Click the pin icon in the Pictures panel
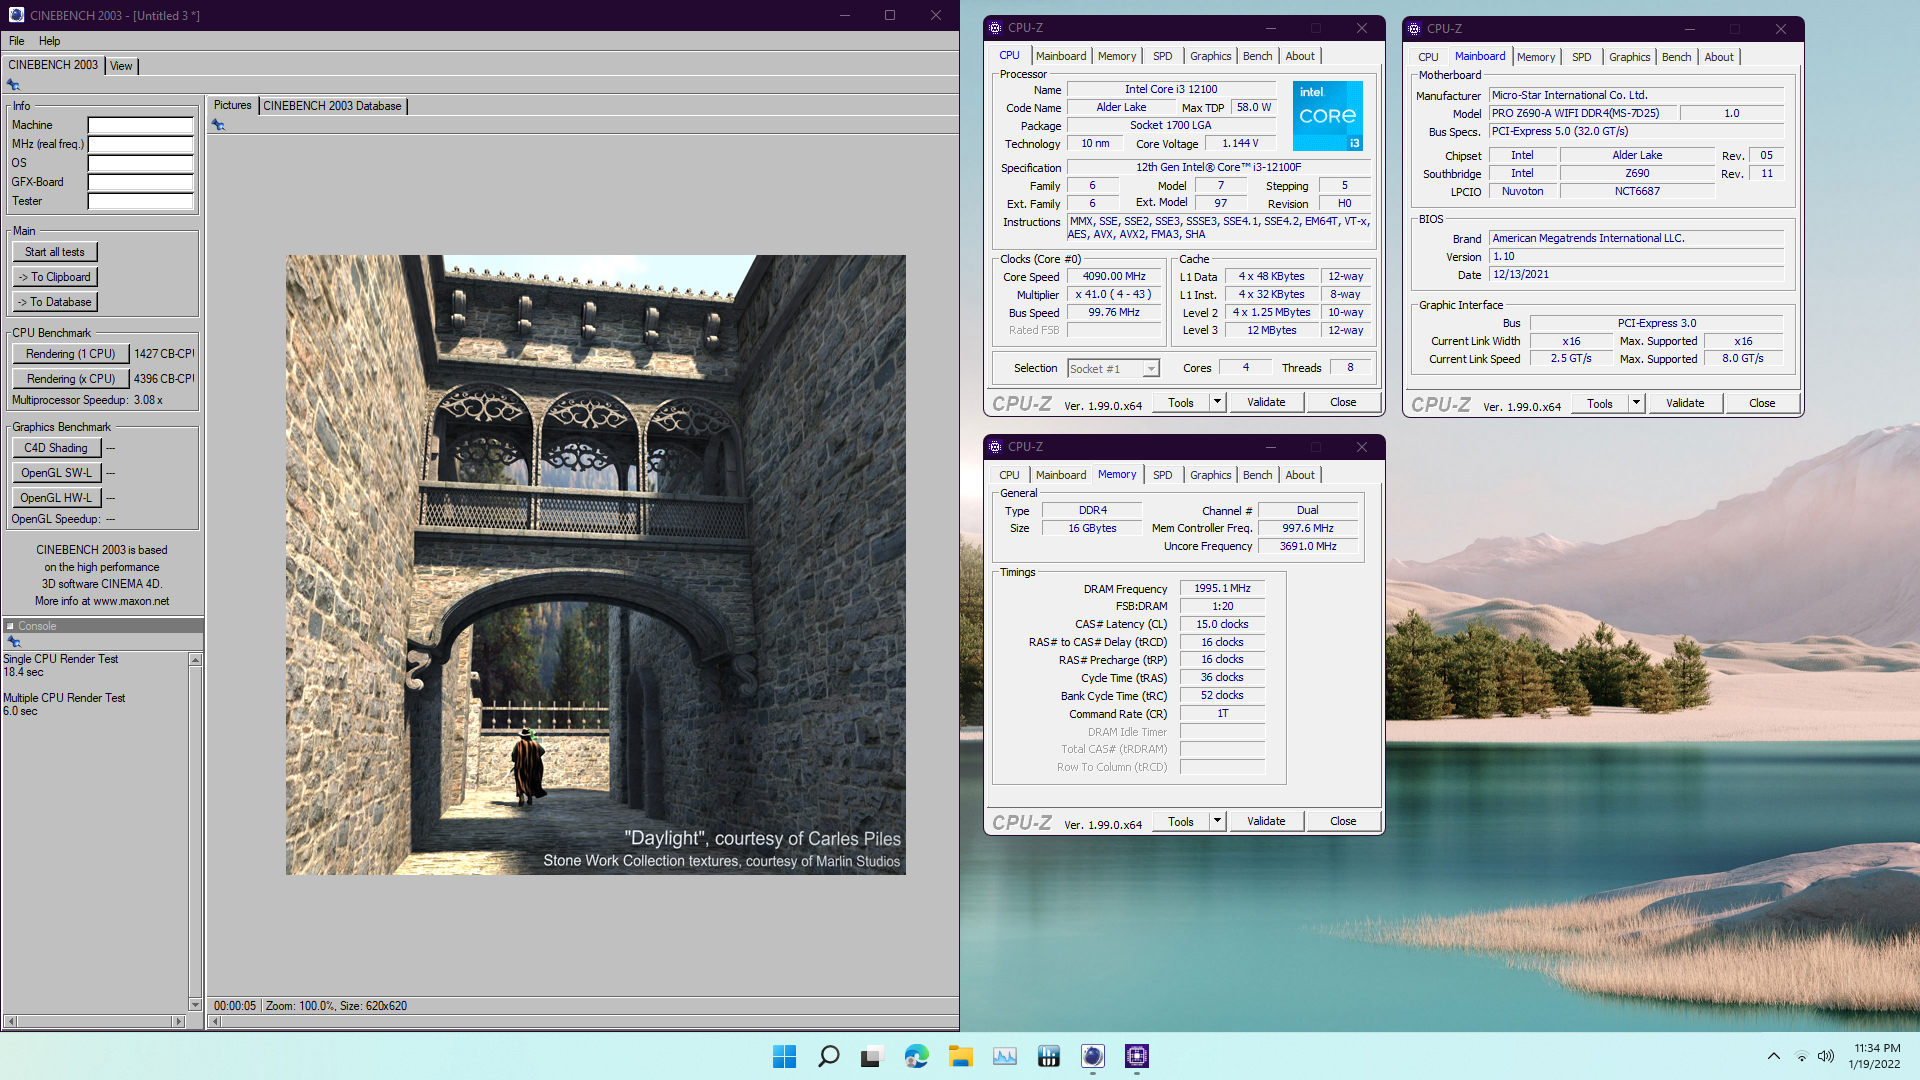The image size is (1920, 1080). [x=218, y=125]
